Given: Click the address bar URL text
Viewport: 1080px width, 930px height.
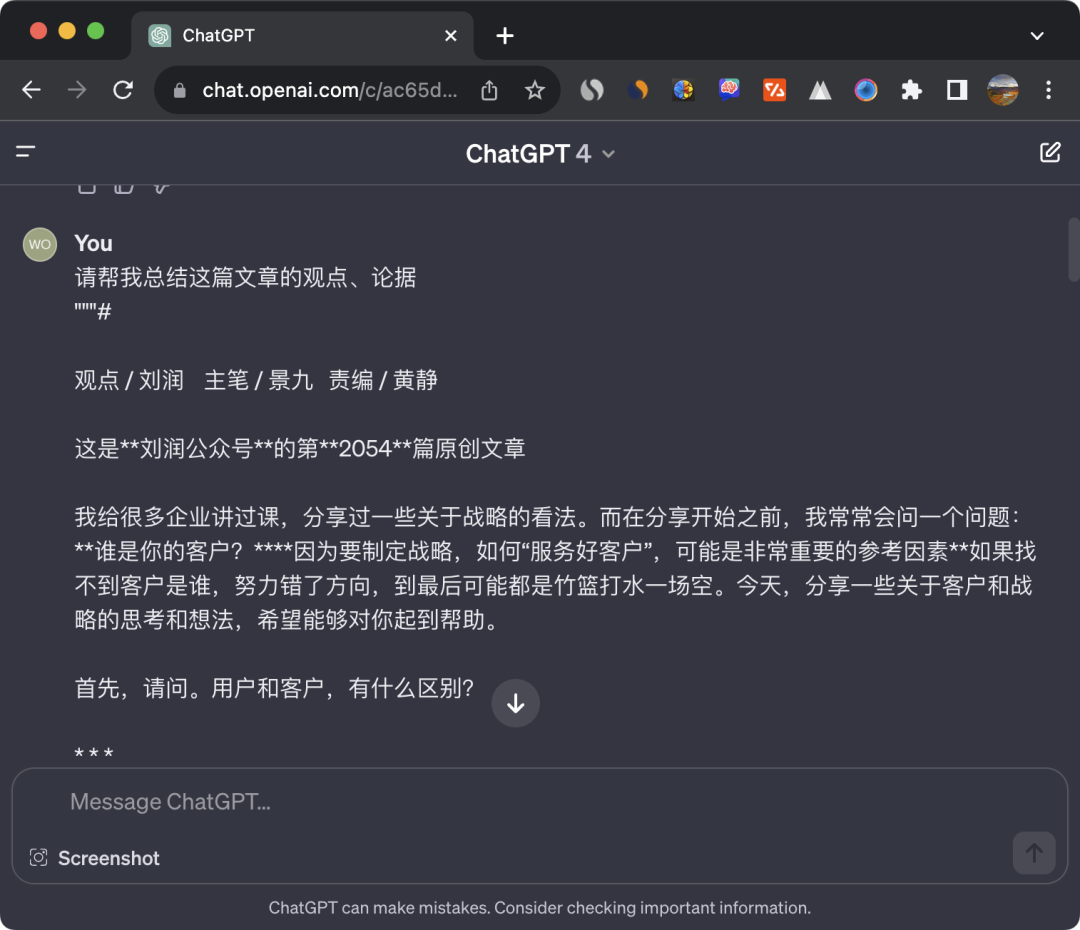Looking at the screenshot, I should coord(330,90).
